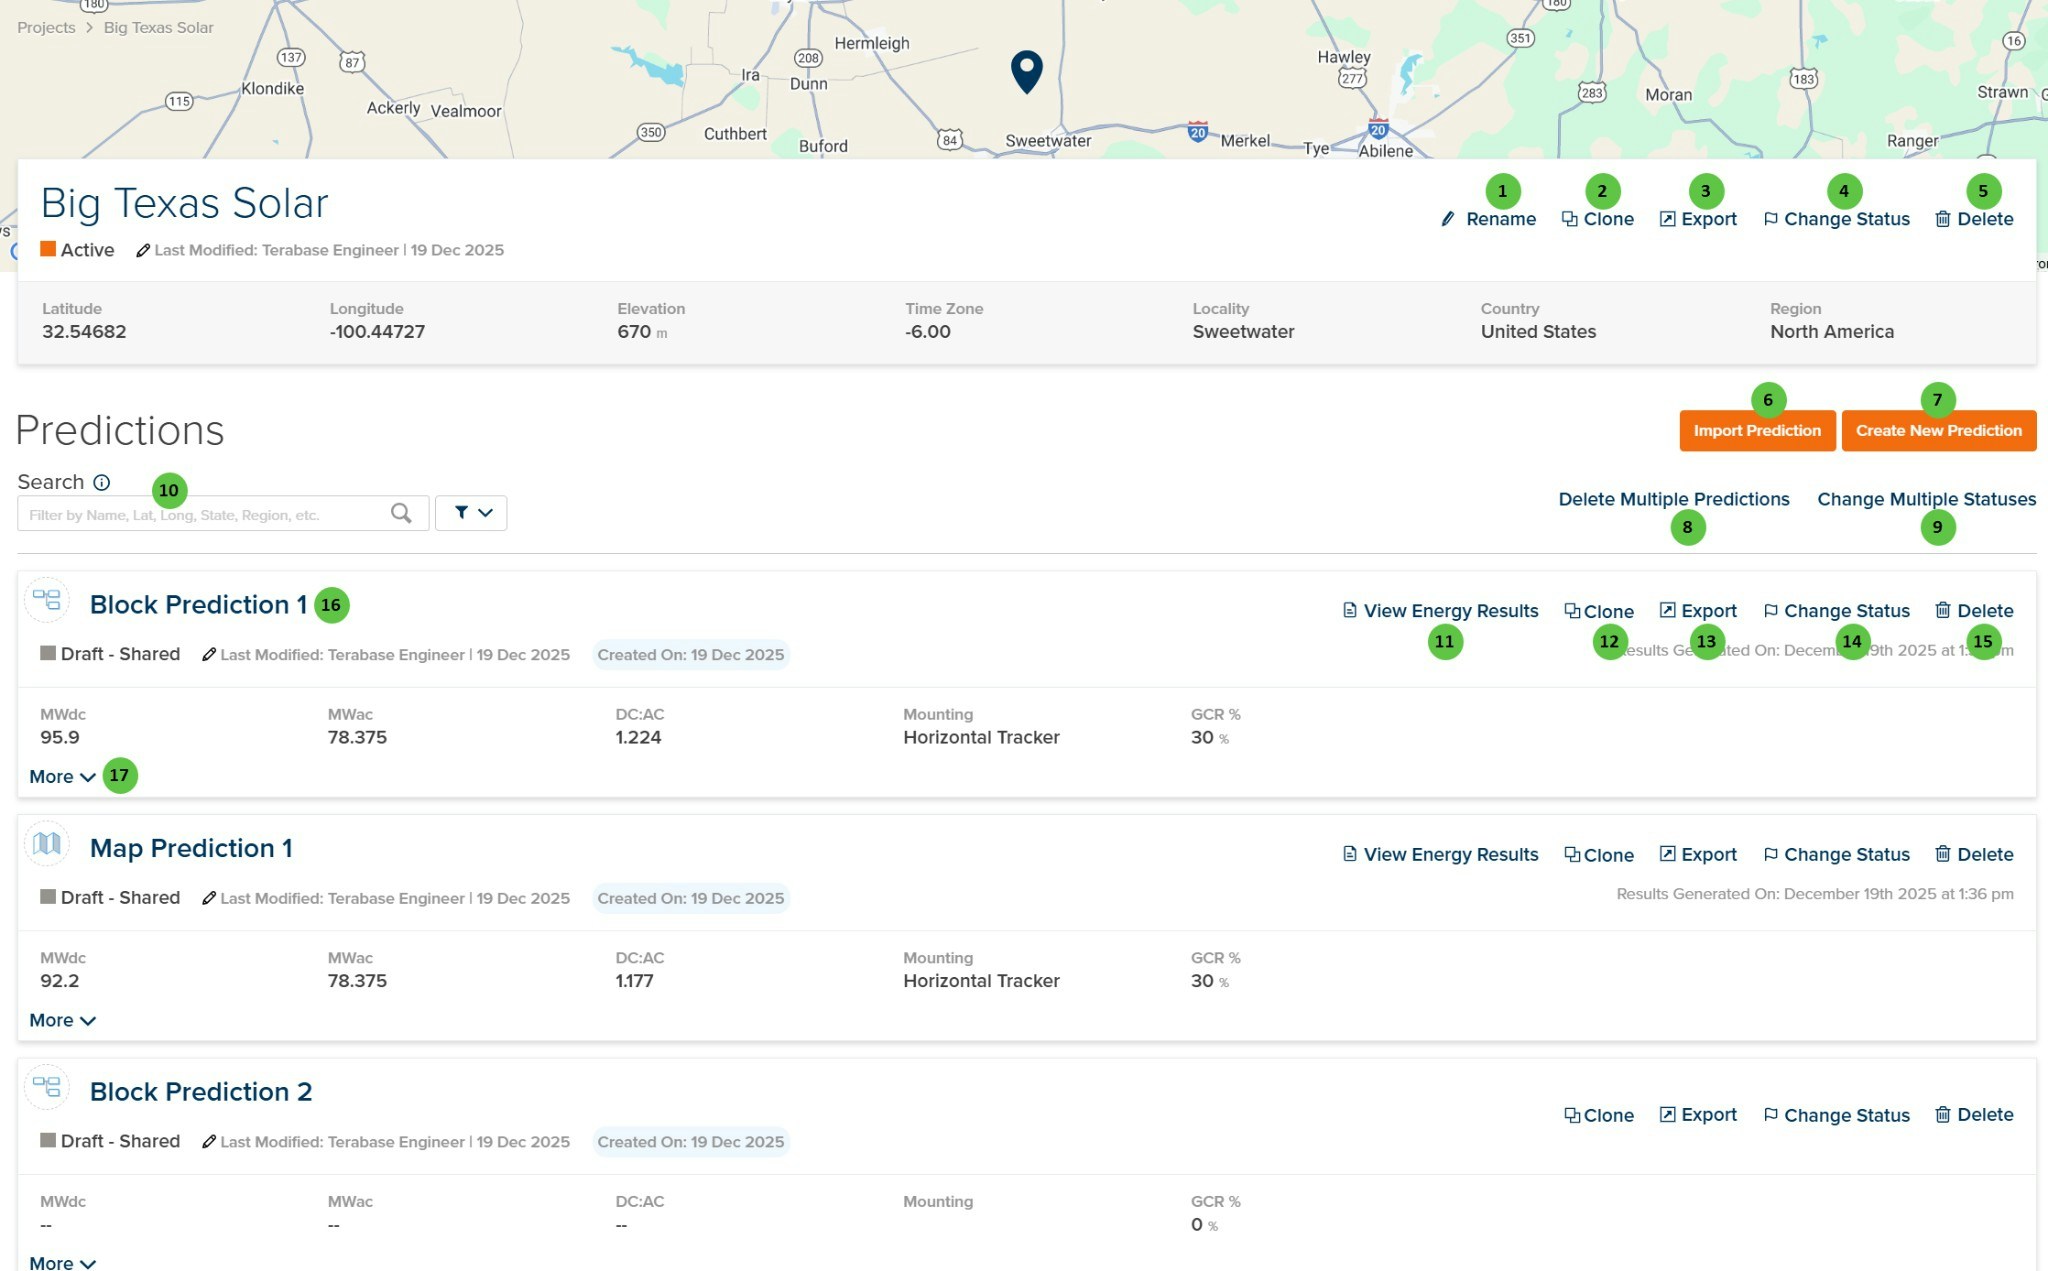Viewport: 2048px width, 1271px height.
Task: Click the map icon beside Map Prediction 1
Action: (x=47, y=844)
